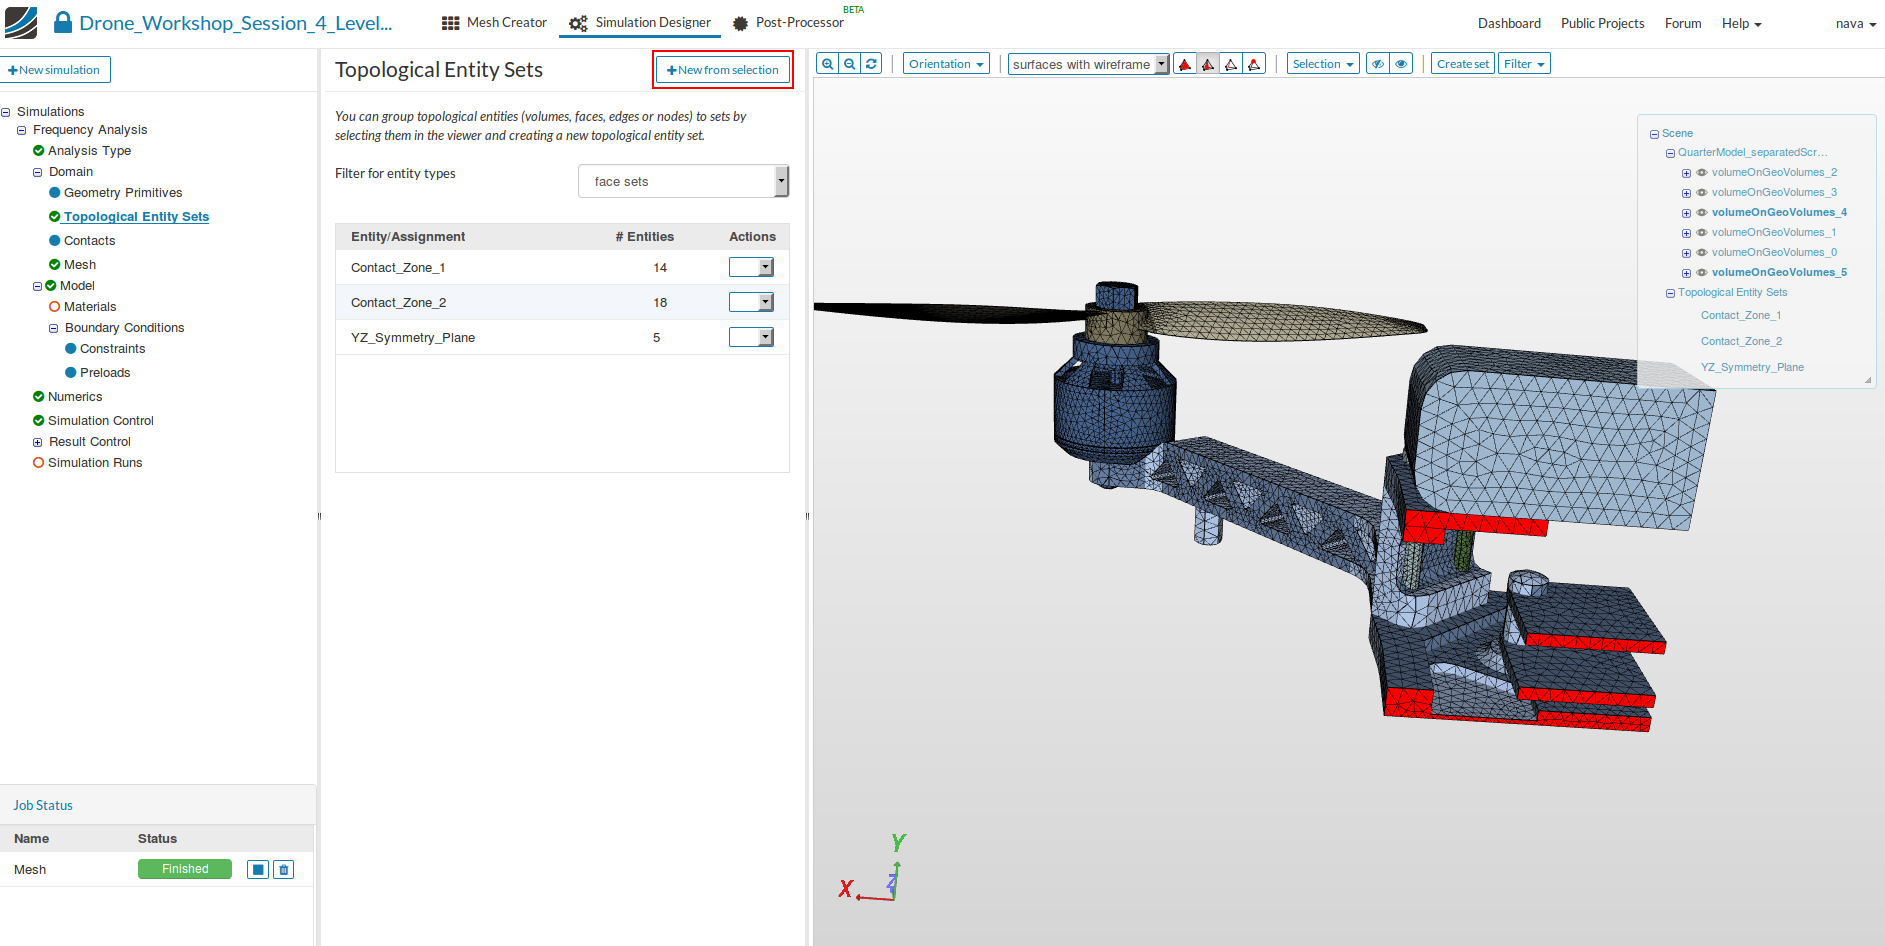Stop the Mesh job using square icon
This screenshot has width=1885, height=946.
coord(258,870)
